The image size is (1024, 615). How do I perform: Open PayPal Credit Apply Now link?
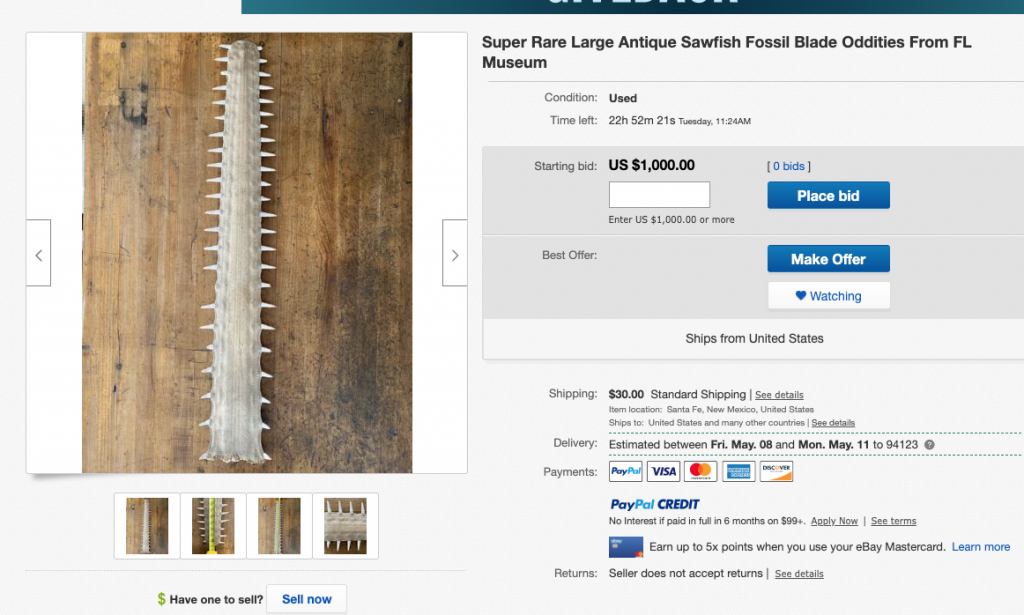[x=834, y=521]
